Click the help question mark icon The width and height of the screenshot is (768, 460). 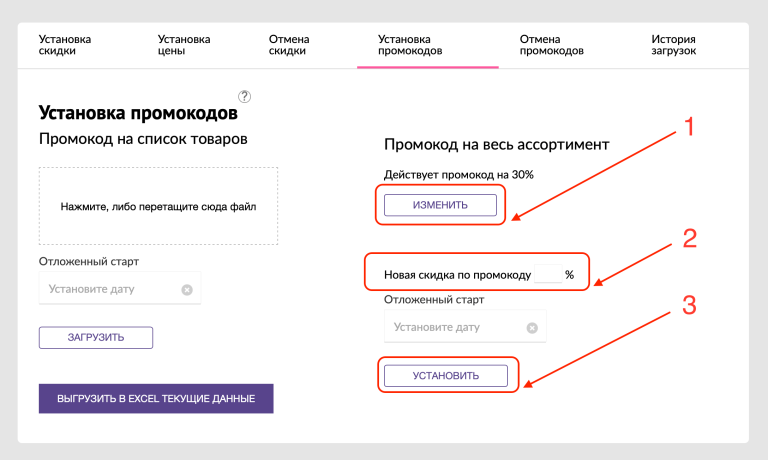pos(245,97)
